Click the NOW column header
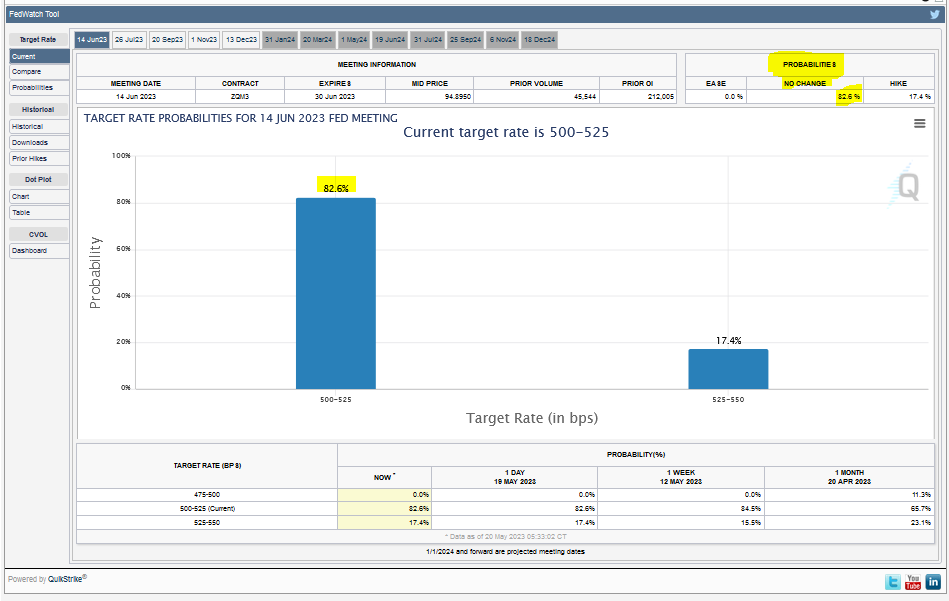The width and height of the screenshot is (949, 601). (384, 477)
